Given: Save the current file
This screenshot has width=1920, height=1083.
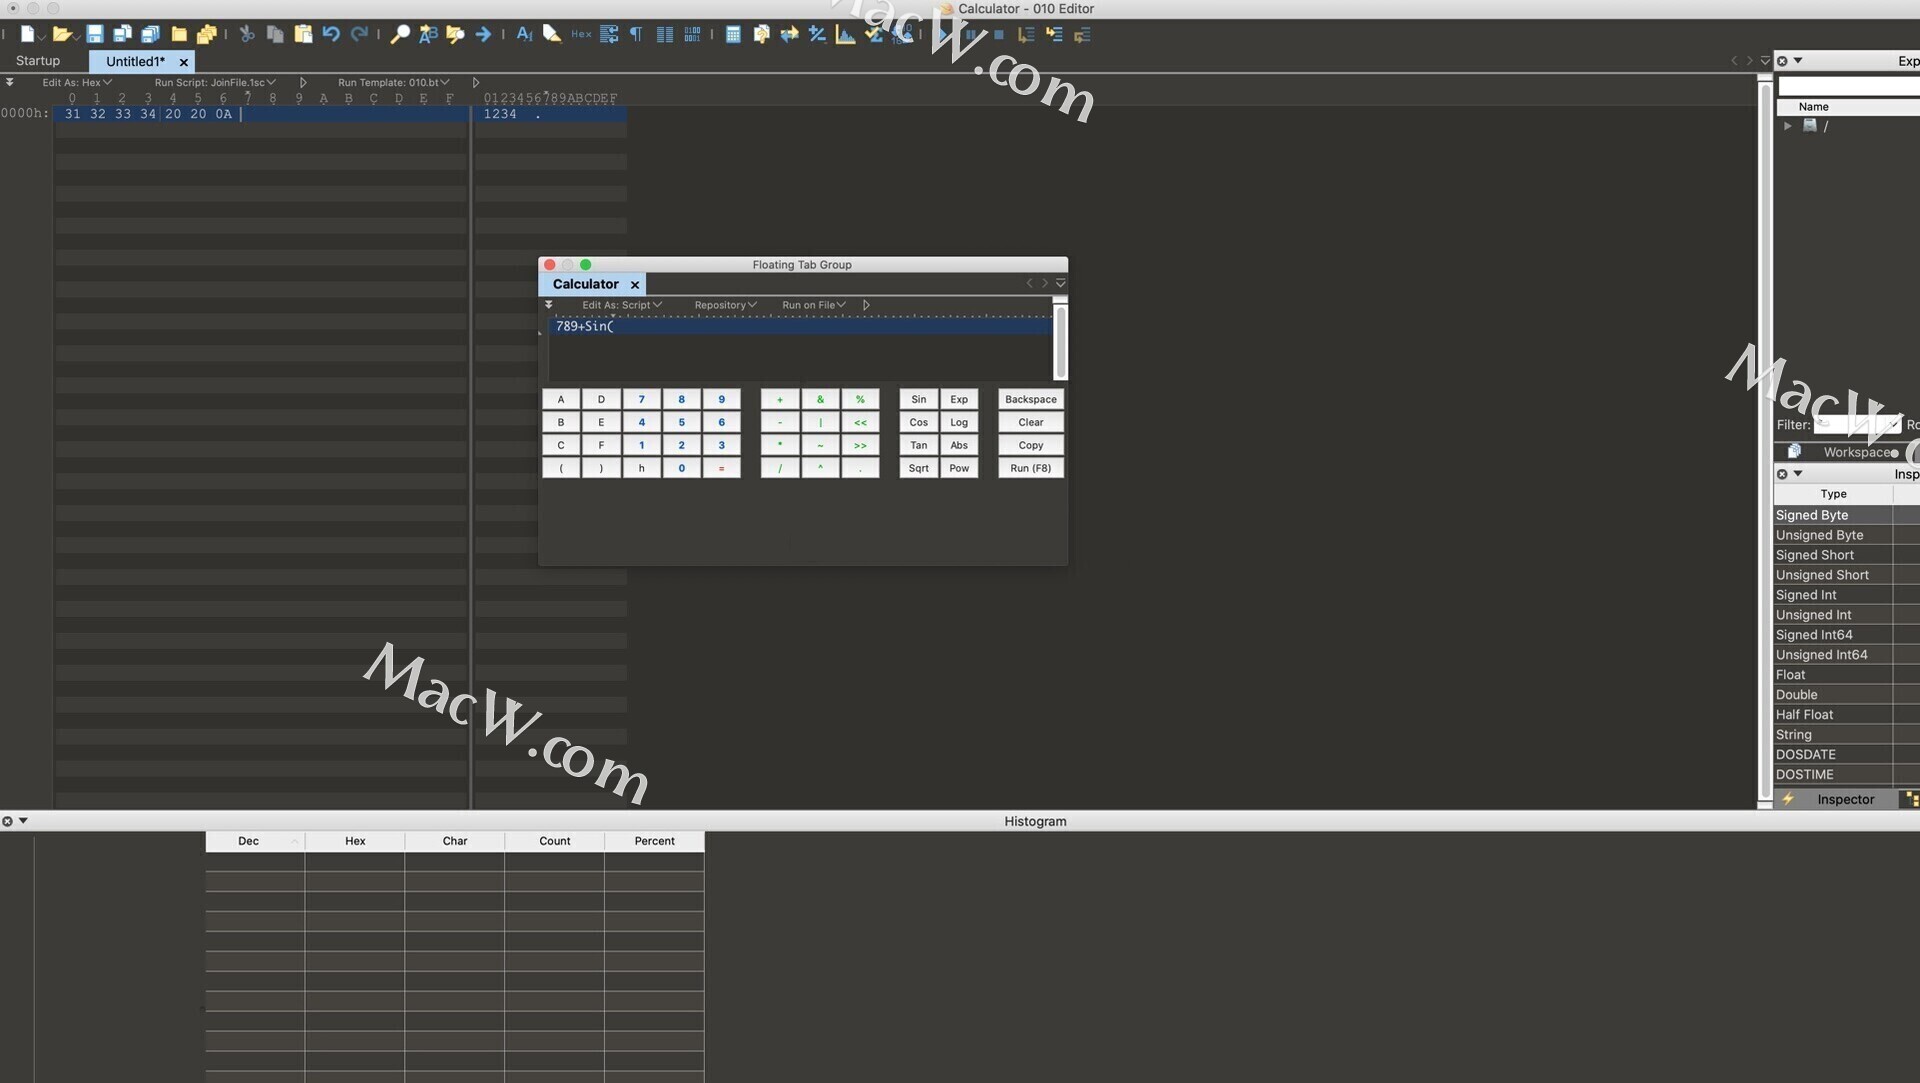Looking at the screenshot, I should 95,34.
